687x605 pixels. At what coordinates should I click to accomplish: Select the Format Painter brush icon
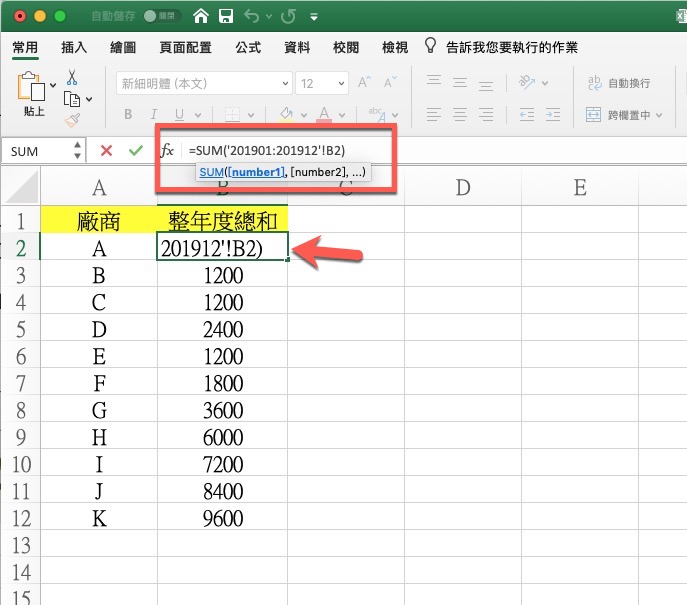click(72, 120)
